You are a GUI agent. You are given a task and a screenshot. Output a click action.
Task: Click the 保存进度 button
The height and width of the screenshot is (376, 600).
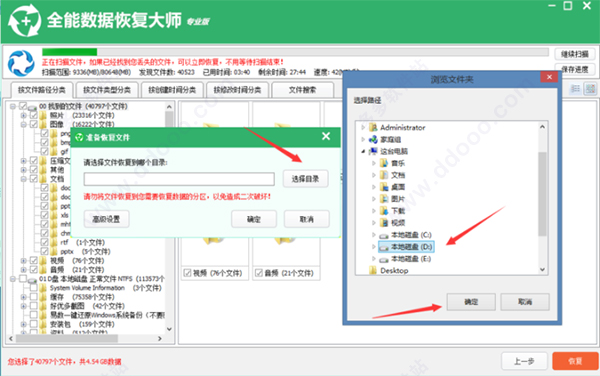[574, 69]
